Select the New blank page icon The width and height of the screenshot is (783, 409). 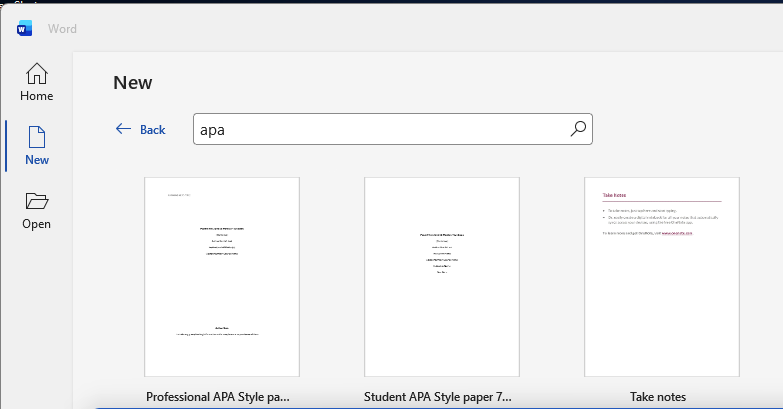[37, 137]
